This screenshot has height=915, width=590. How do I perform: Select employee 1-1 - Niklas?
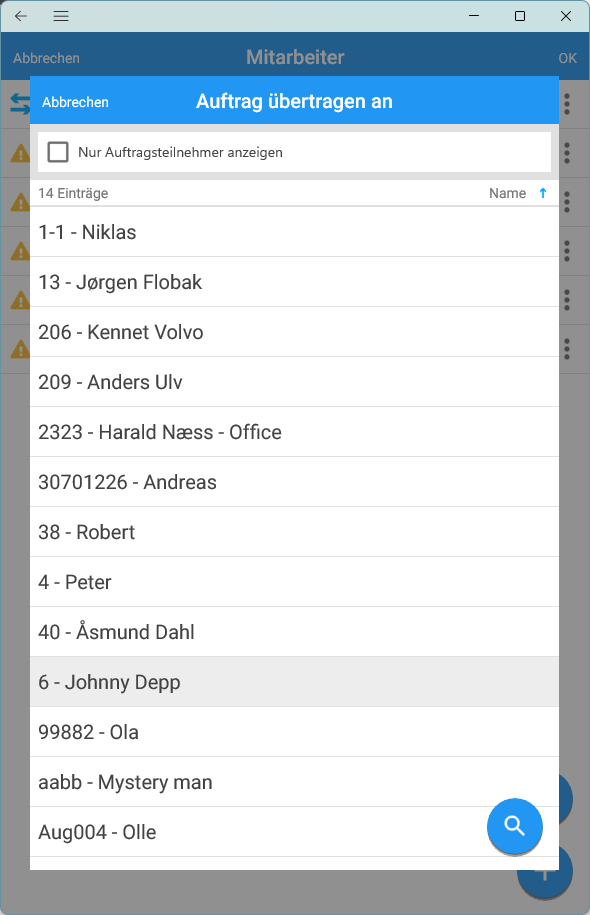pos(294,232)
